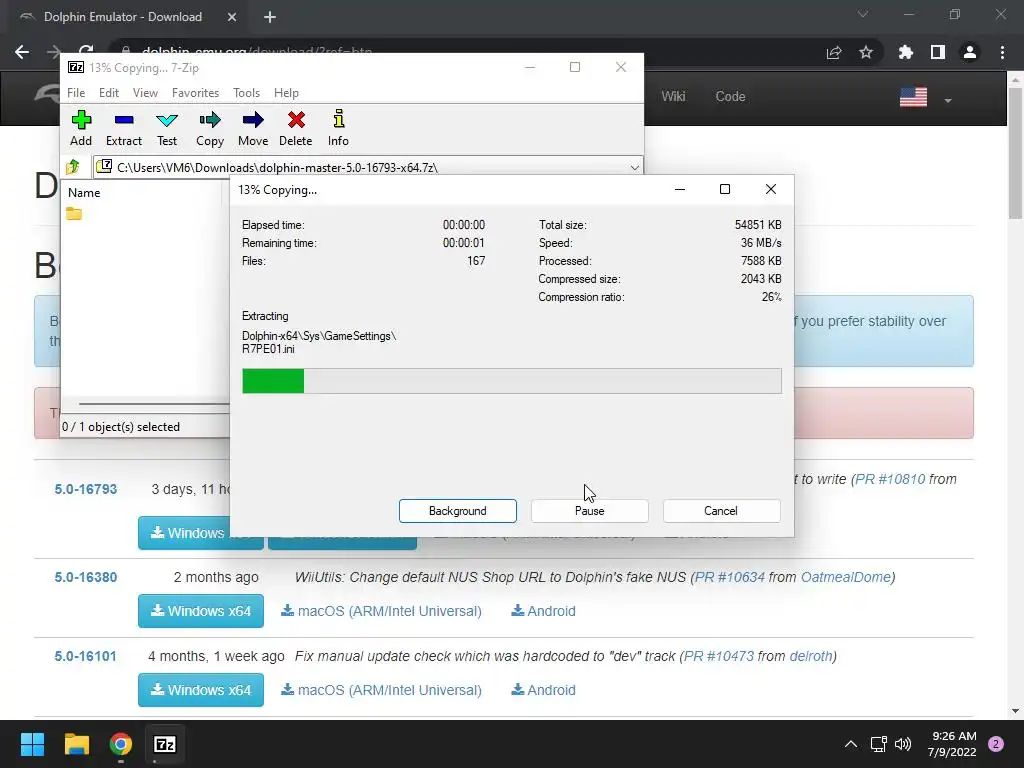
Task: Go back in Chrome browser
Action: click(22, 52)
